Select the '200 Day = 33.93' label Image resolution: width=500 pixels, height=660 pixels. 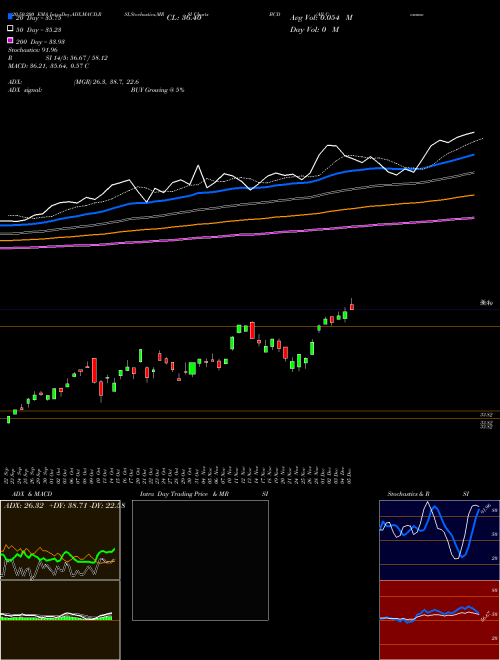point(40,42)
